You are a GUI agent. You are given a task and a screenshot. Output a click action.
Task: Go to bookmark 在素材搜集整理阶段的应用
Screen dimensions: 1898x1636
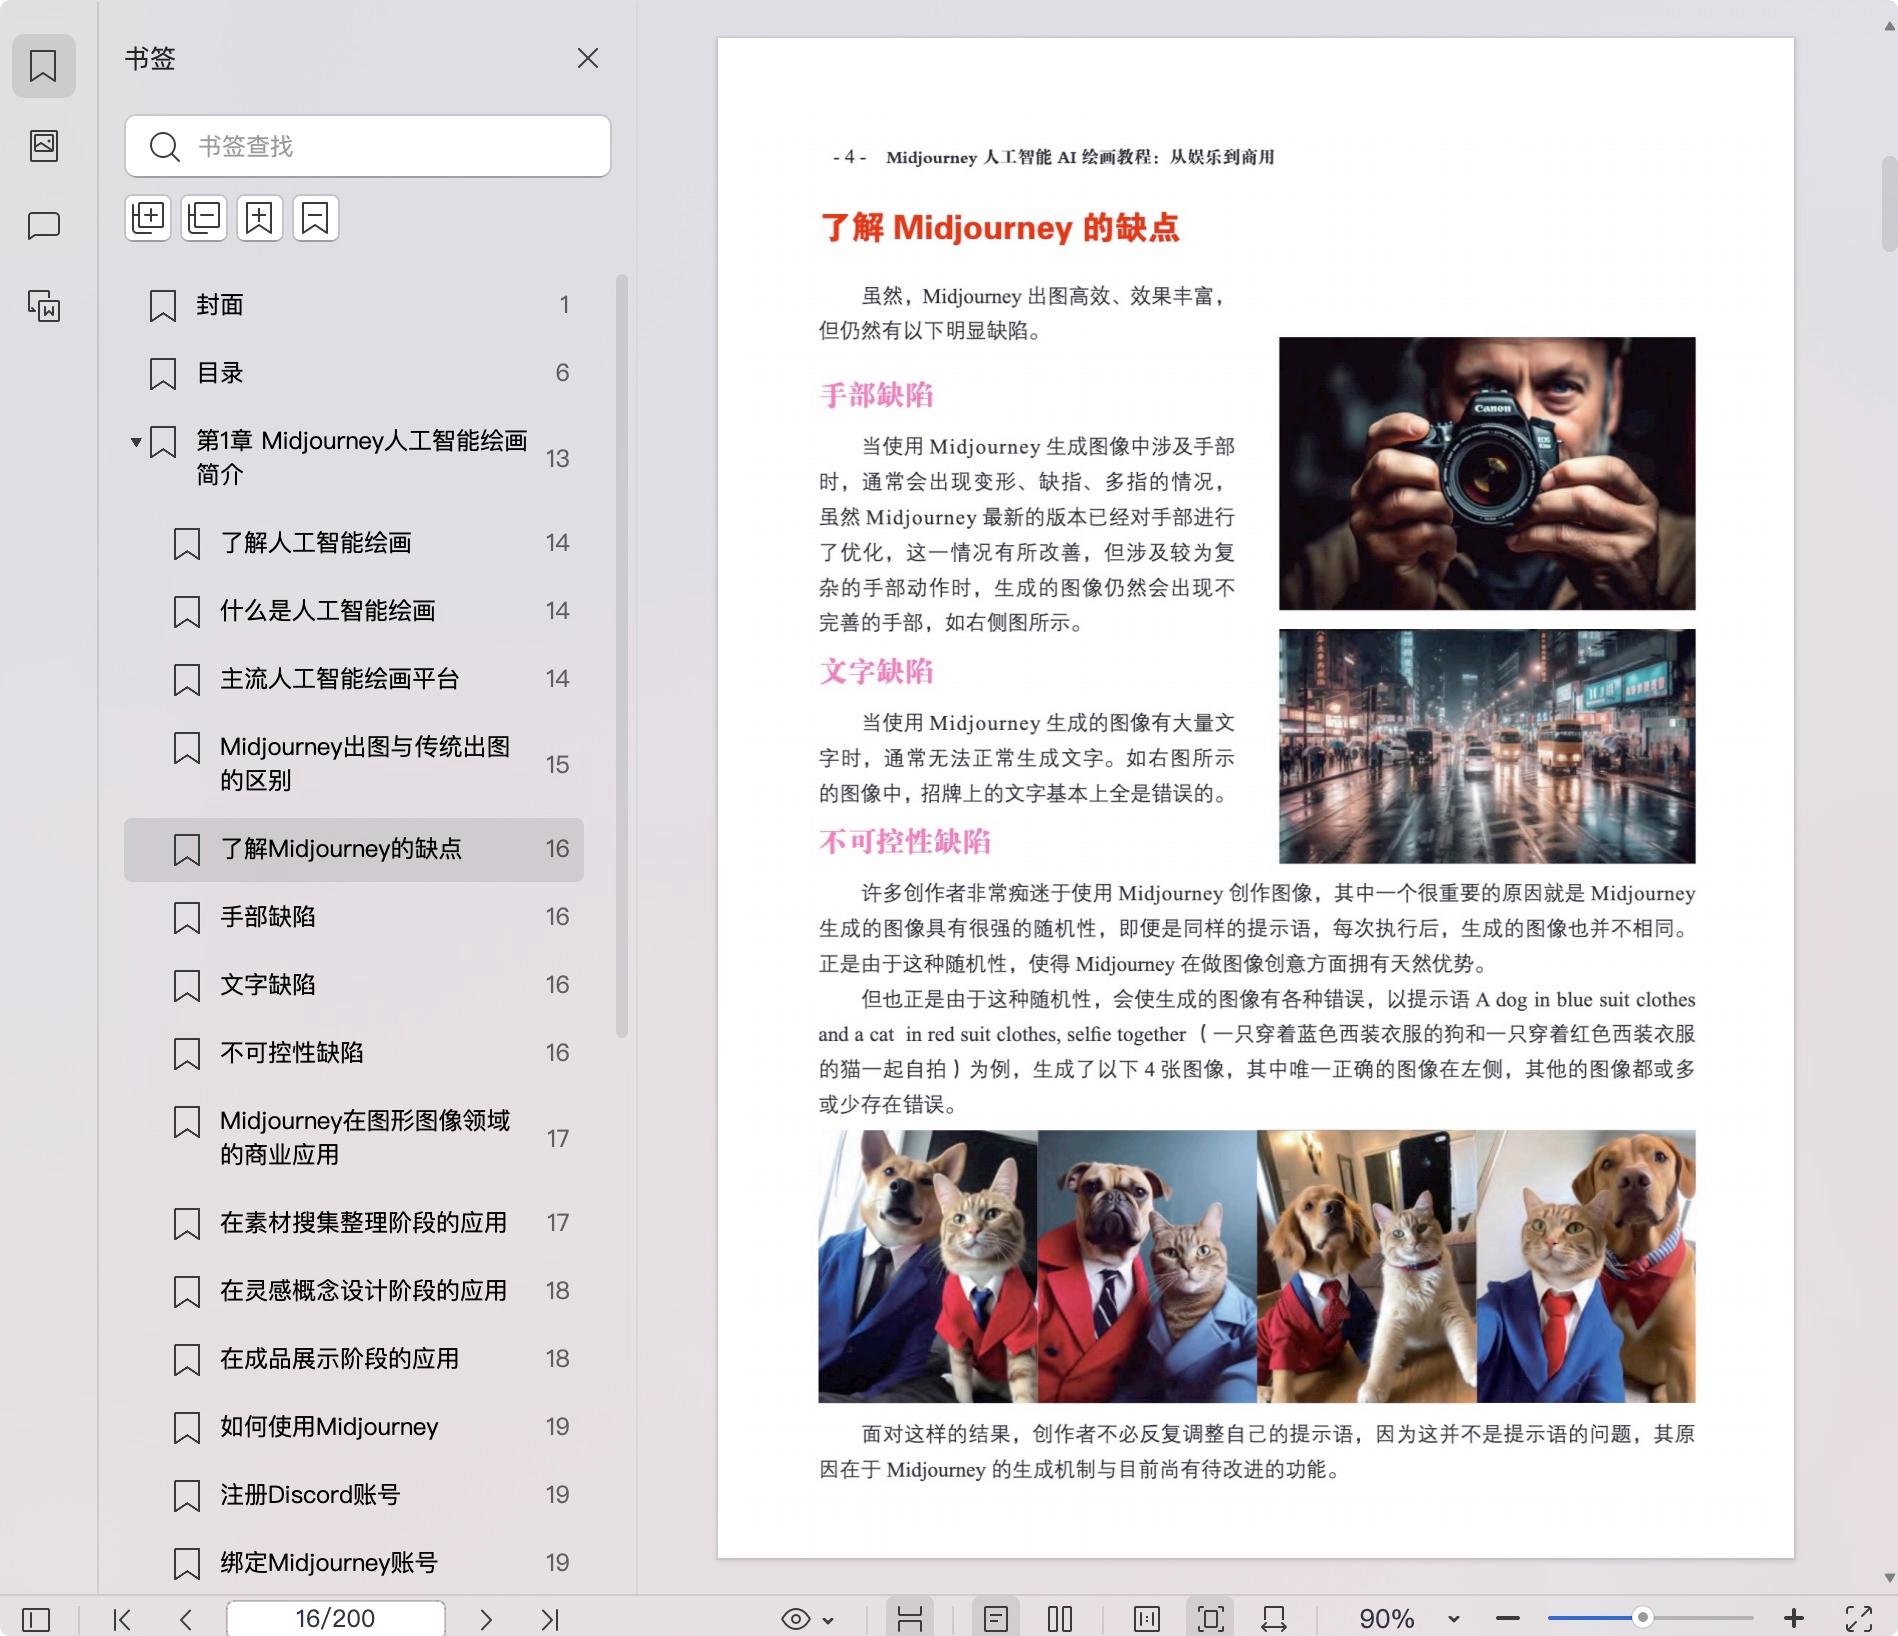click(354, 1223)
